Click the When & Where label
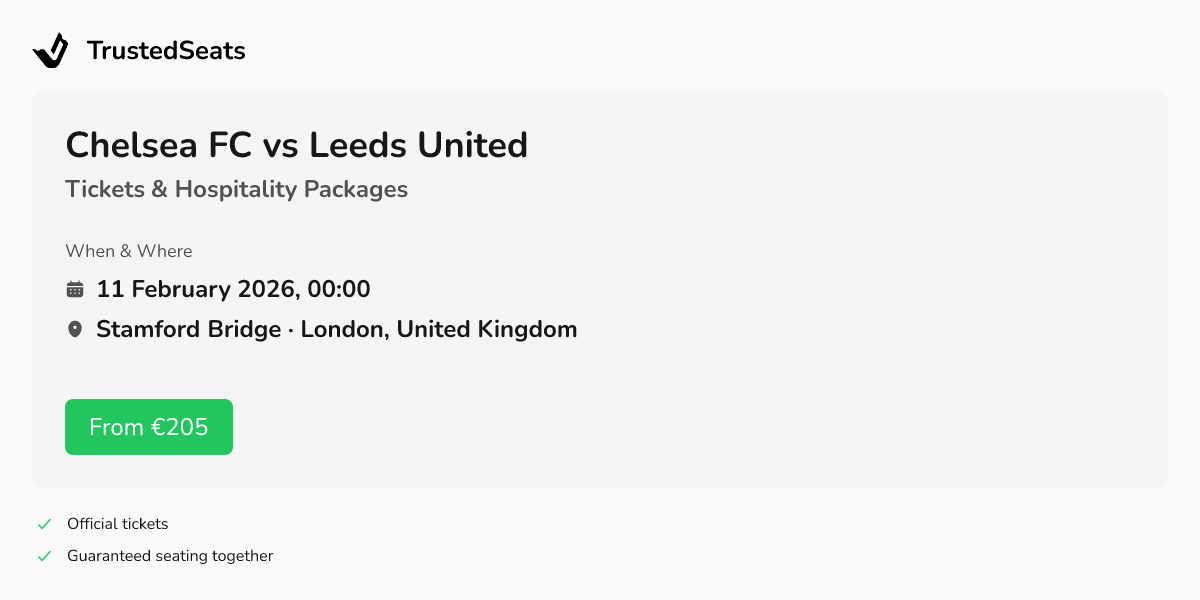Screen dimensions: 1200x600 pyautogui.click(x=129, y=251)
